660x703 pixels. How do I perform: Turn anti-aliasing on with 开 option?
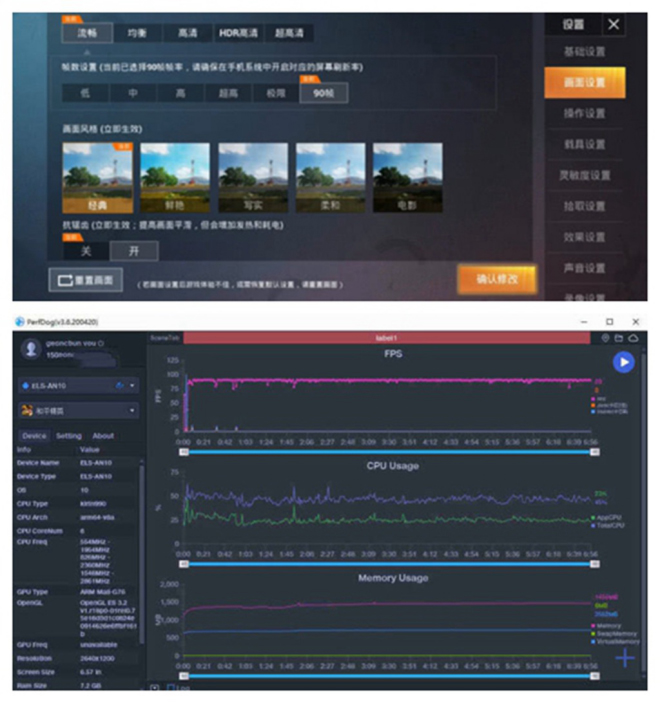pyautogui.click(x=133, y=251)
